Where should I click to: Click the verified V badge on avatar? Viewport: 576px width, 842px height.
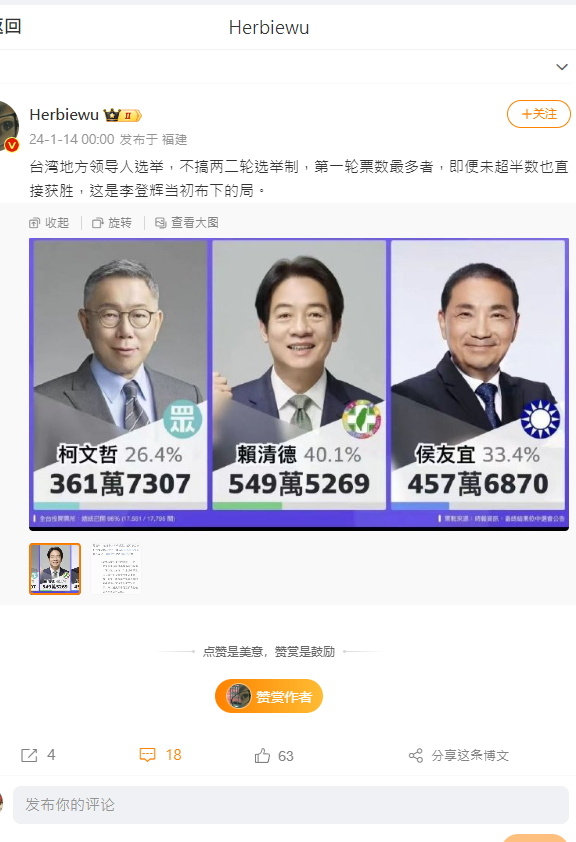pos(12,144)
